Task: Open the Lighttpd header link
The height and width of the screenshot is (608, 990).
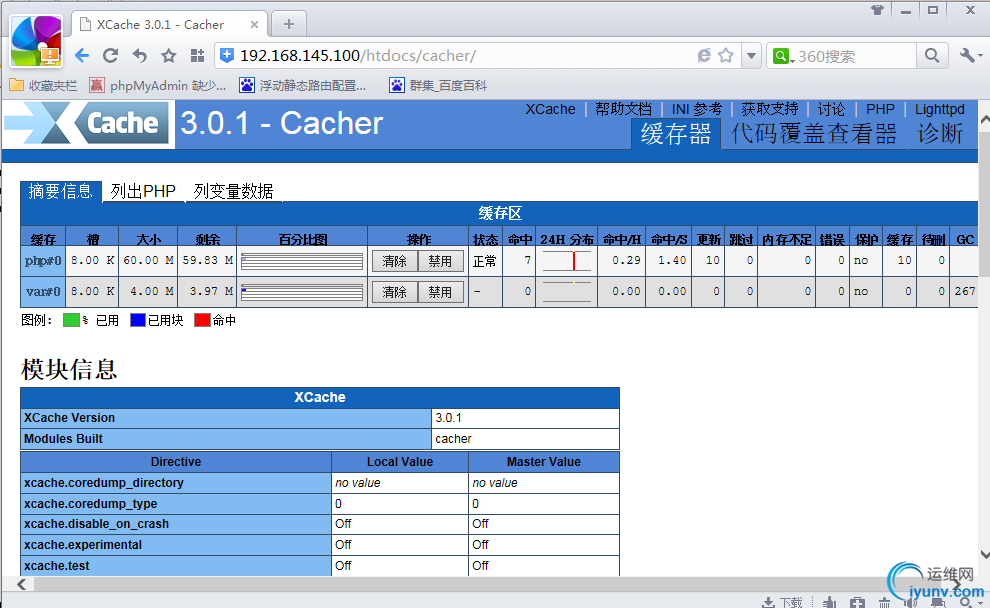Action: pyautogui.click(x=939, y=109)
